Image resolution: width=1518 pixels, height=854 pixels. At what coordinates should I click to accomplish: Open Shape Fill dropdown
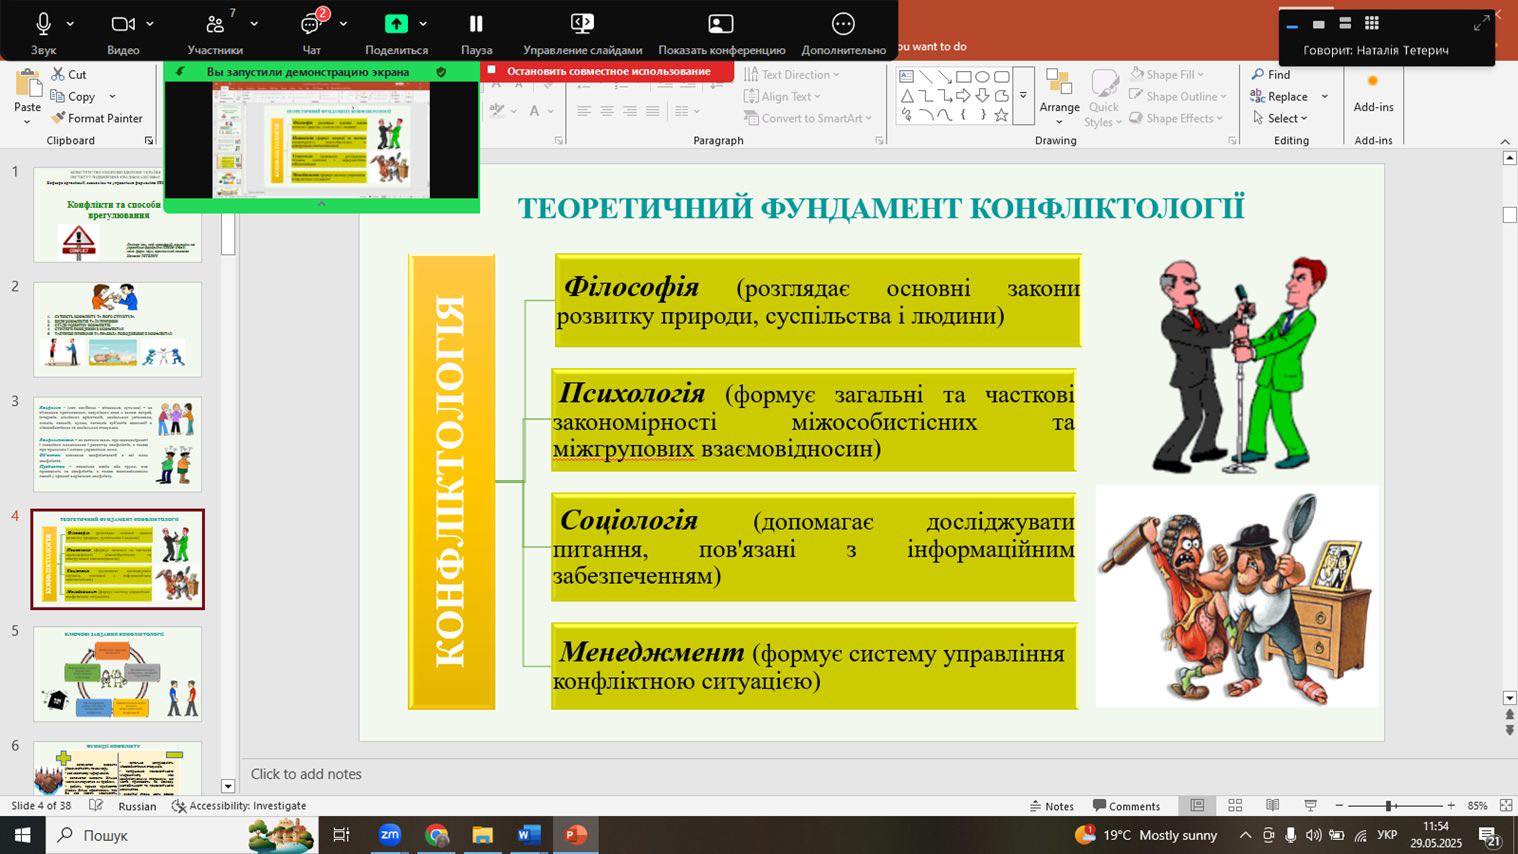[x=1168, y=74]
